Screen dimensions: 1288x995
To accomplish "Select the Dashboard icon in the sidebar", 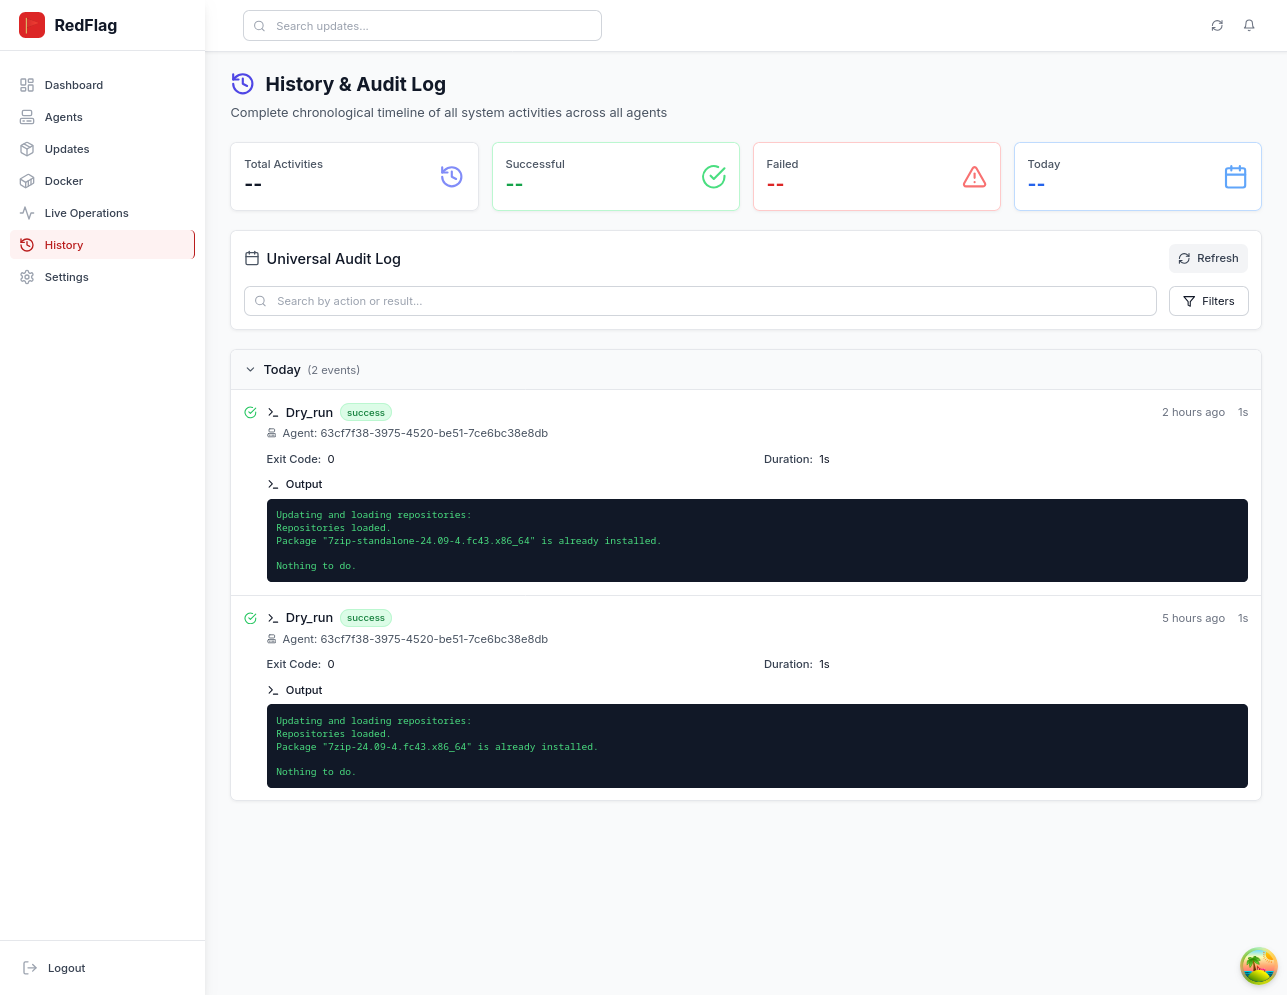I will [x=27, y=85].
